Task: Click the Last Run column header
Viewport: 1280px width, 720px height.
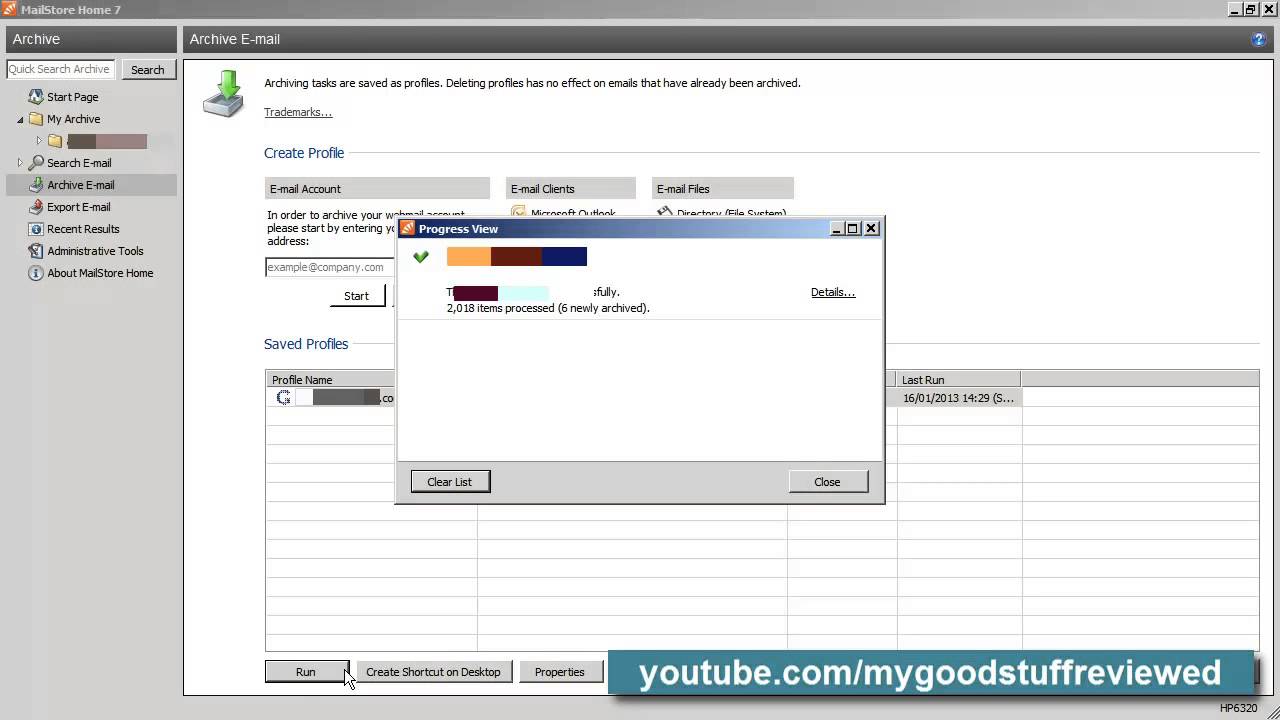Action: [x=958, y=380]
